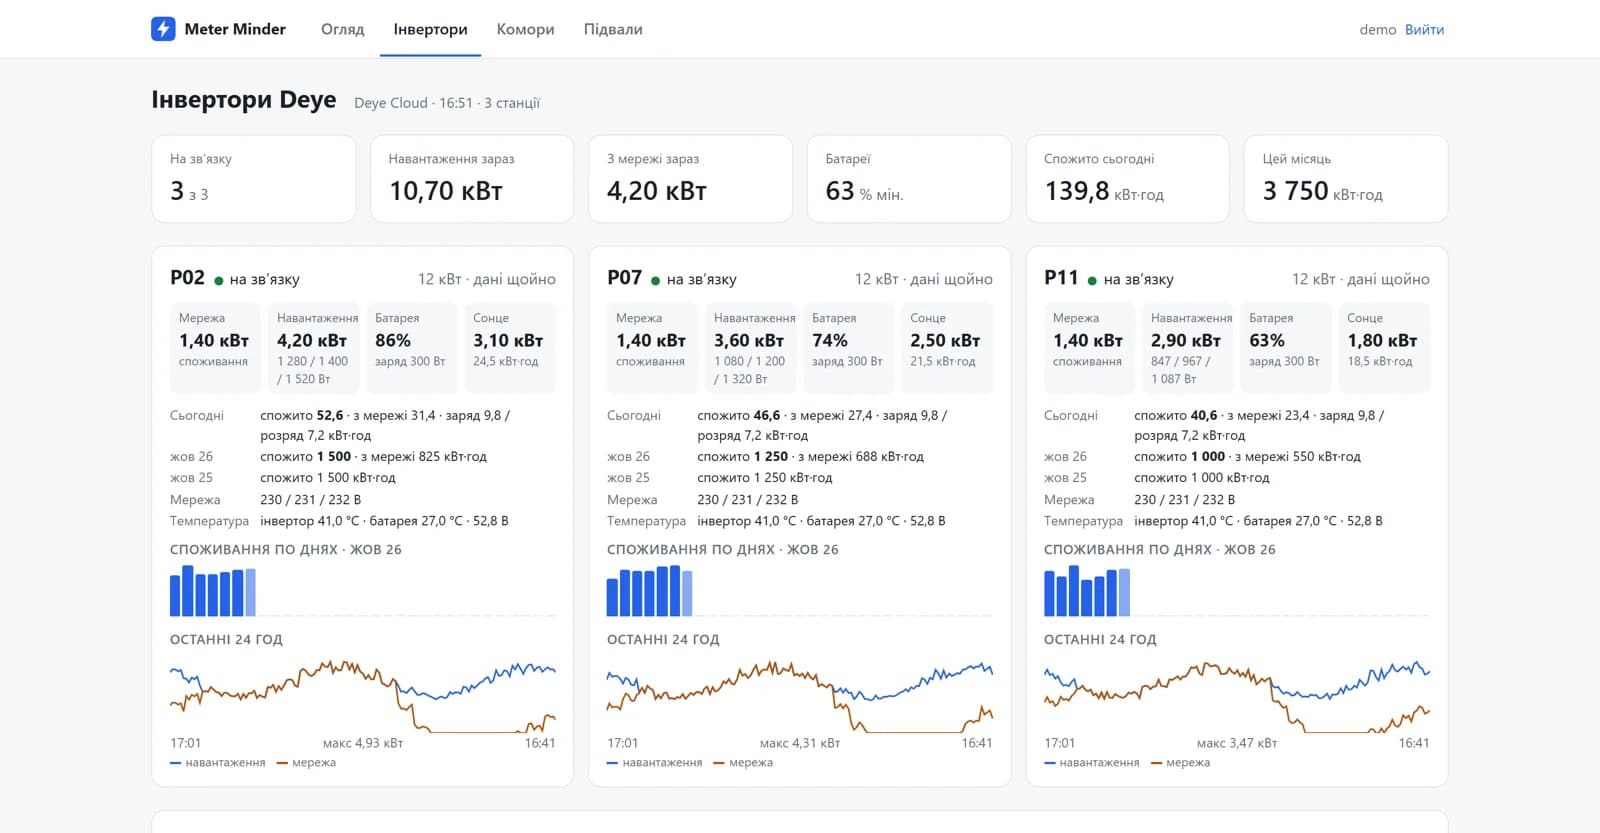This screenshot has height=833, width=1600.
Task: Click 'навантаження' legend entry in P02 chart
Action: (218, 763)
